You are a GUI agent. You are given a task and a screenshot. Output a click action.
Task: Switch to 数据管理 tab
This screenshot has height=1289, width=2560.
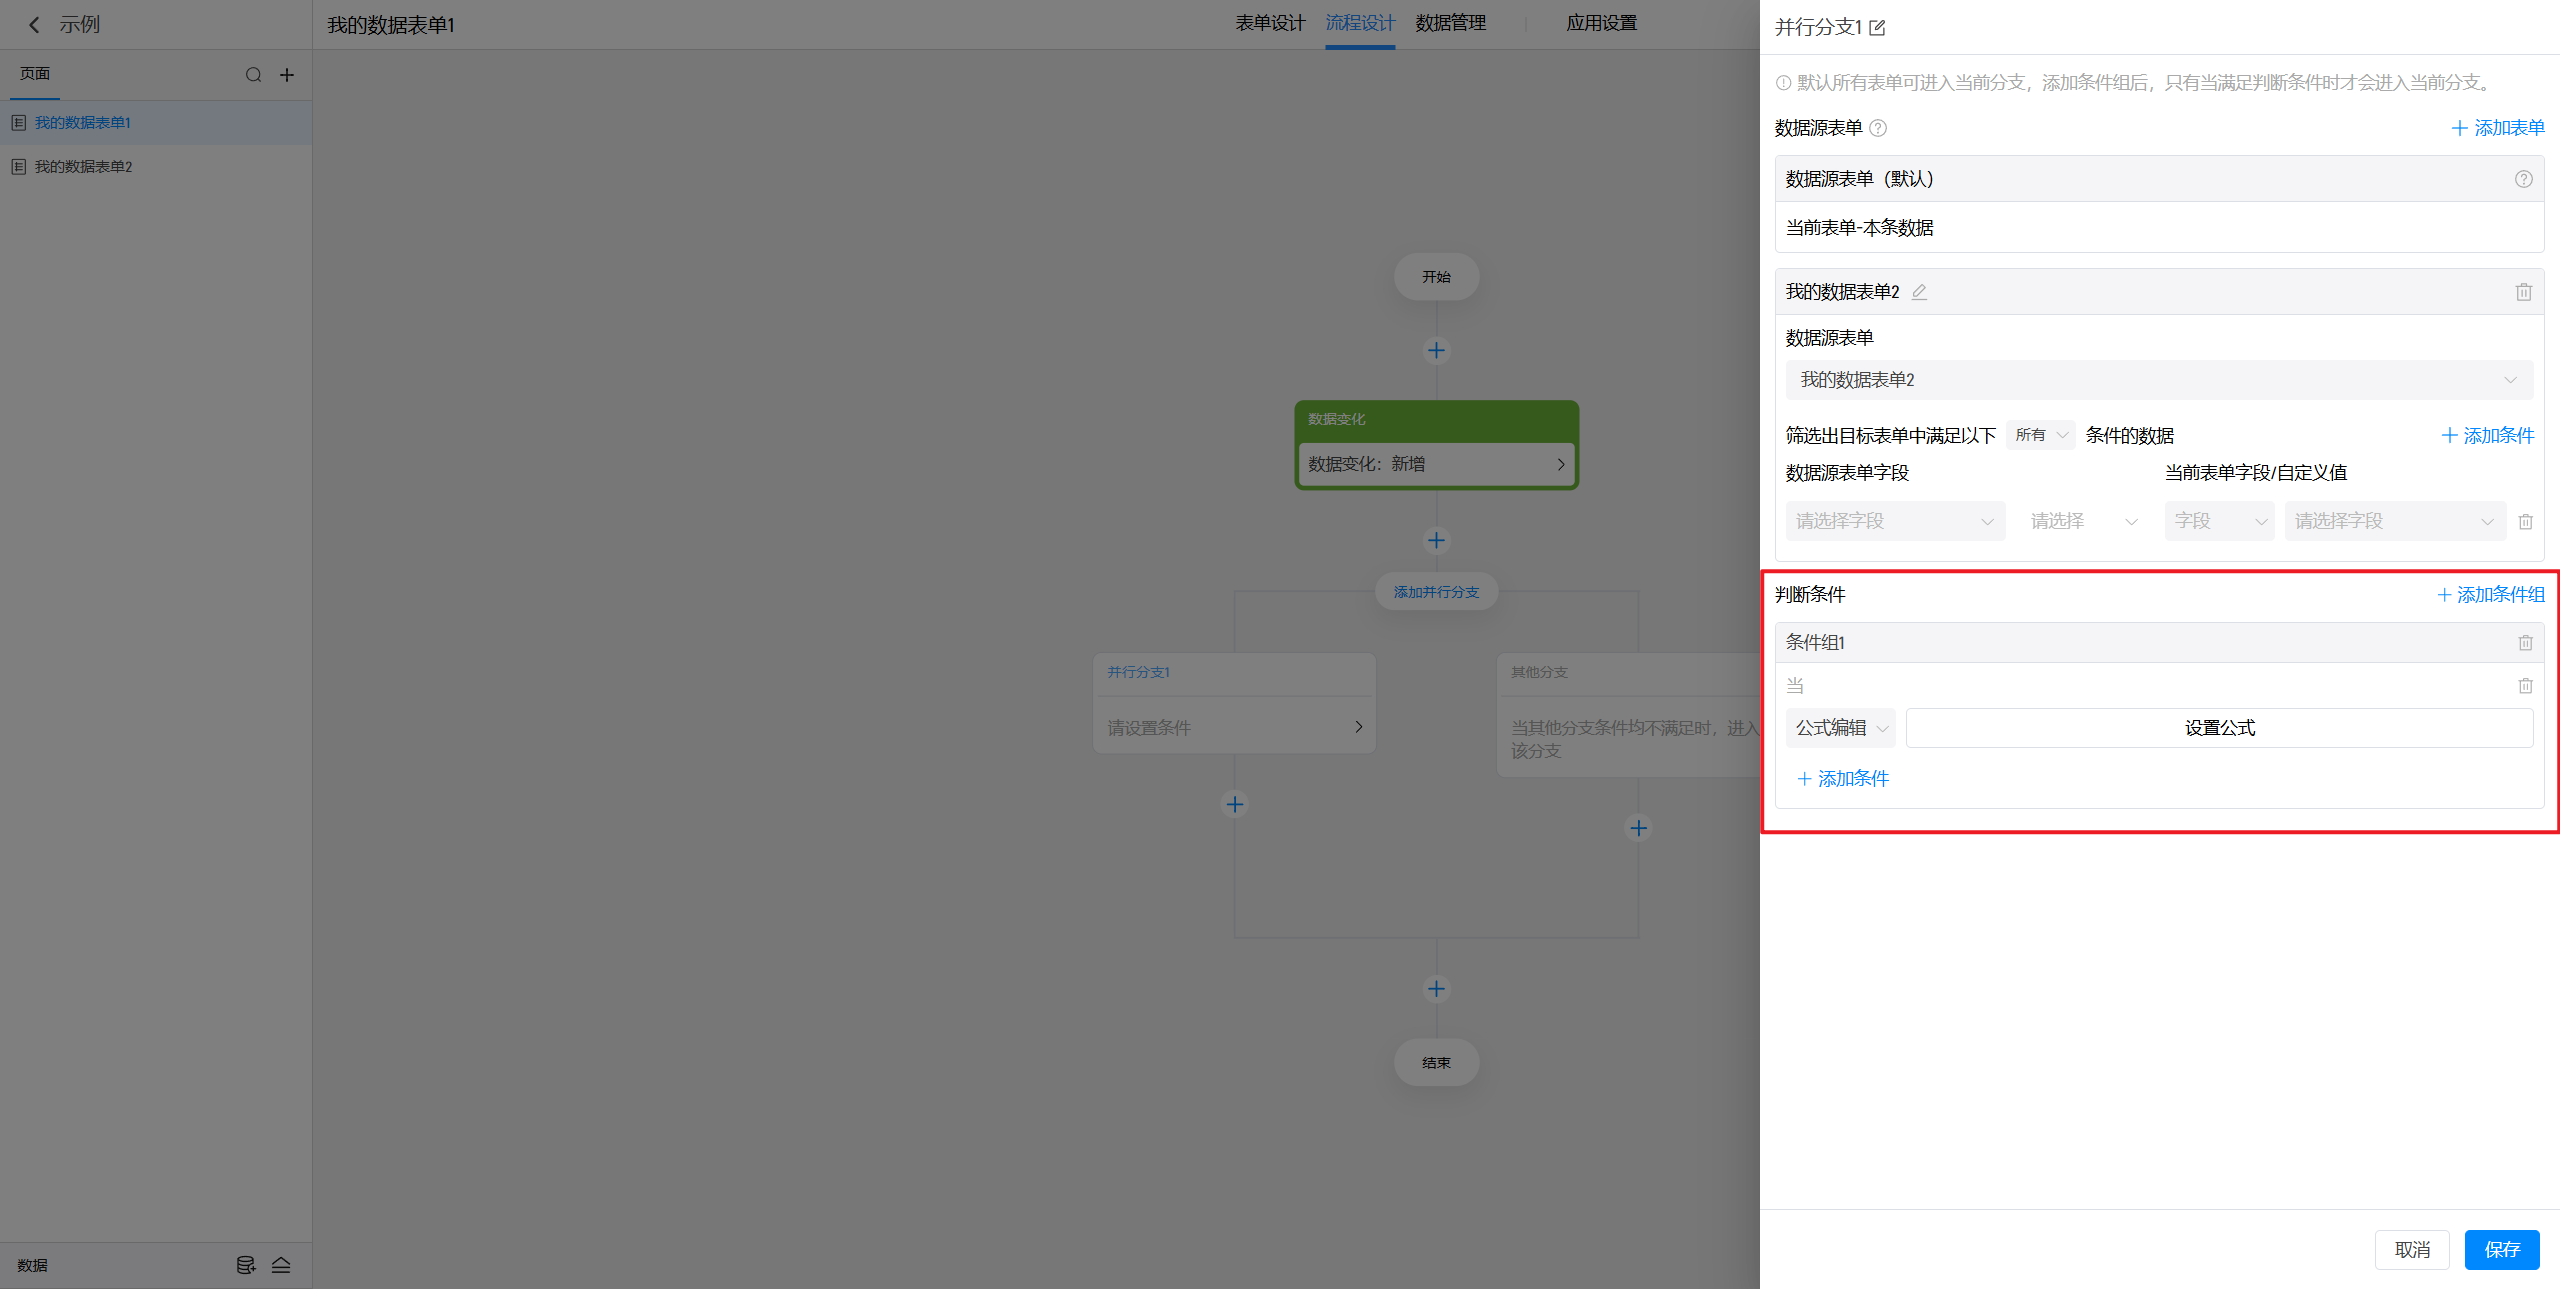(1450, 23)
